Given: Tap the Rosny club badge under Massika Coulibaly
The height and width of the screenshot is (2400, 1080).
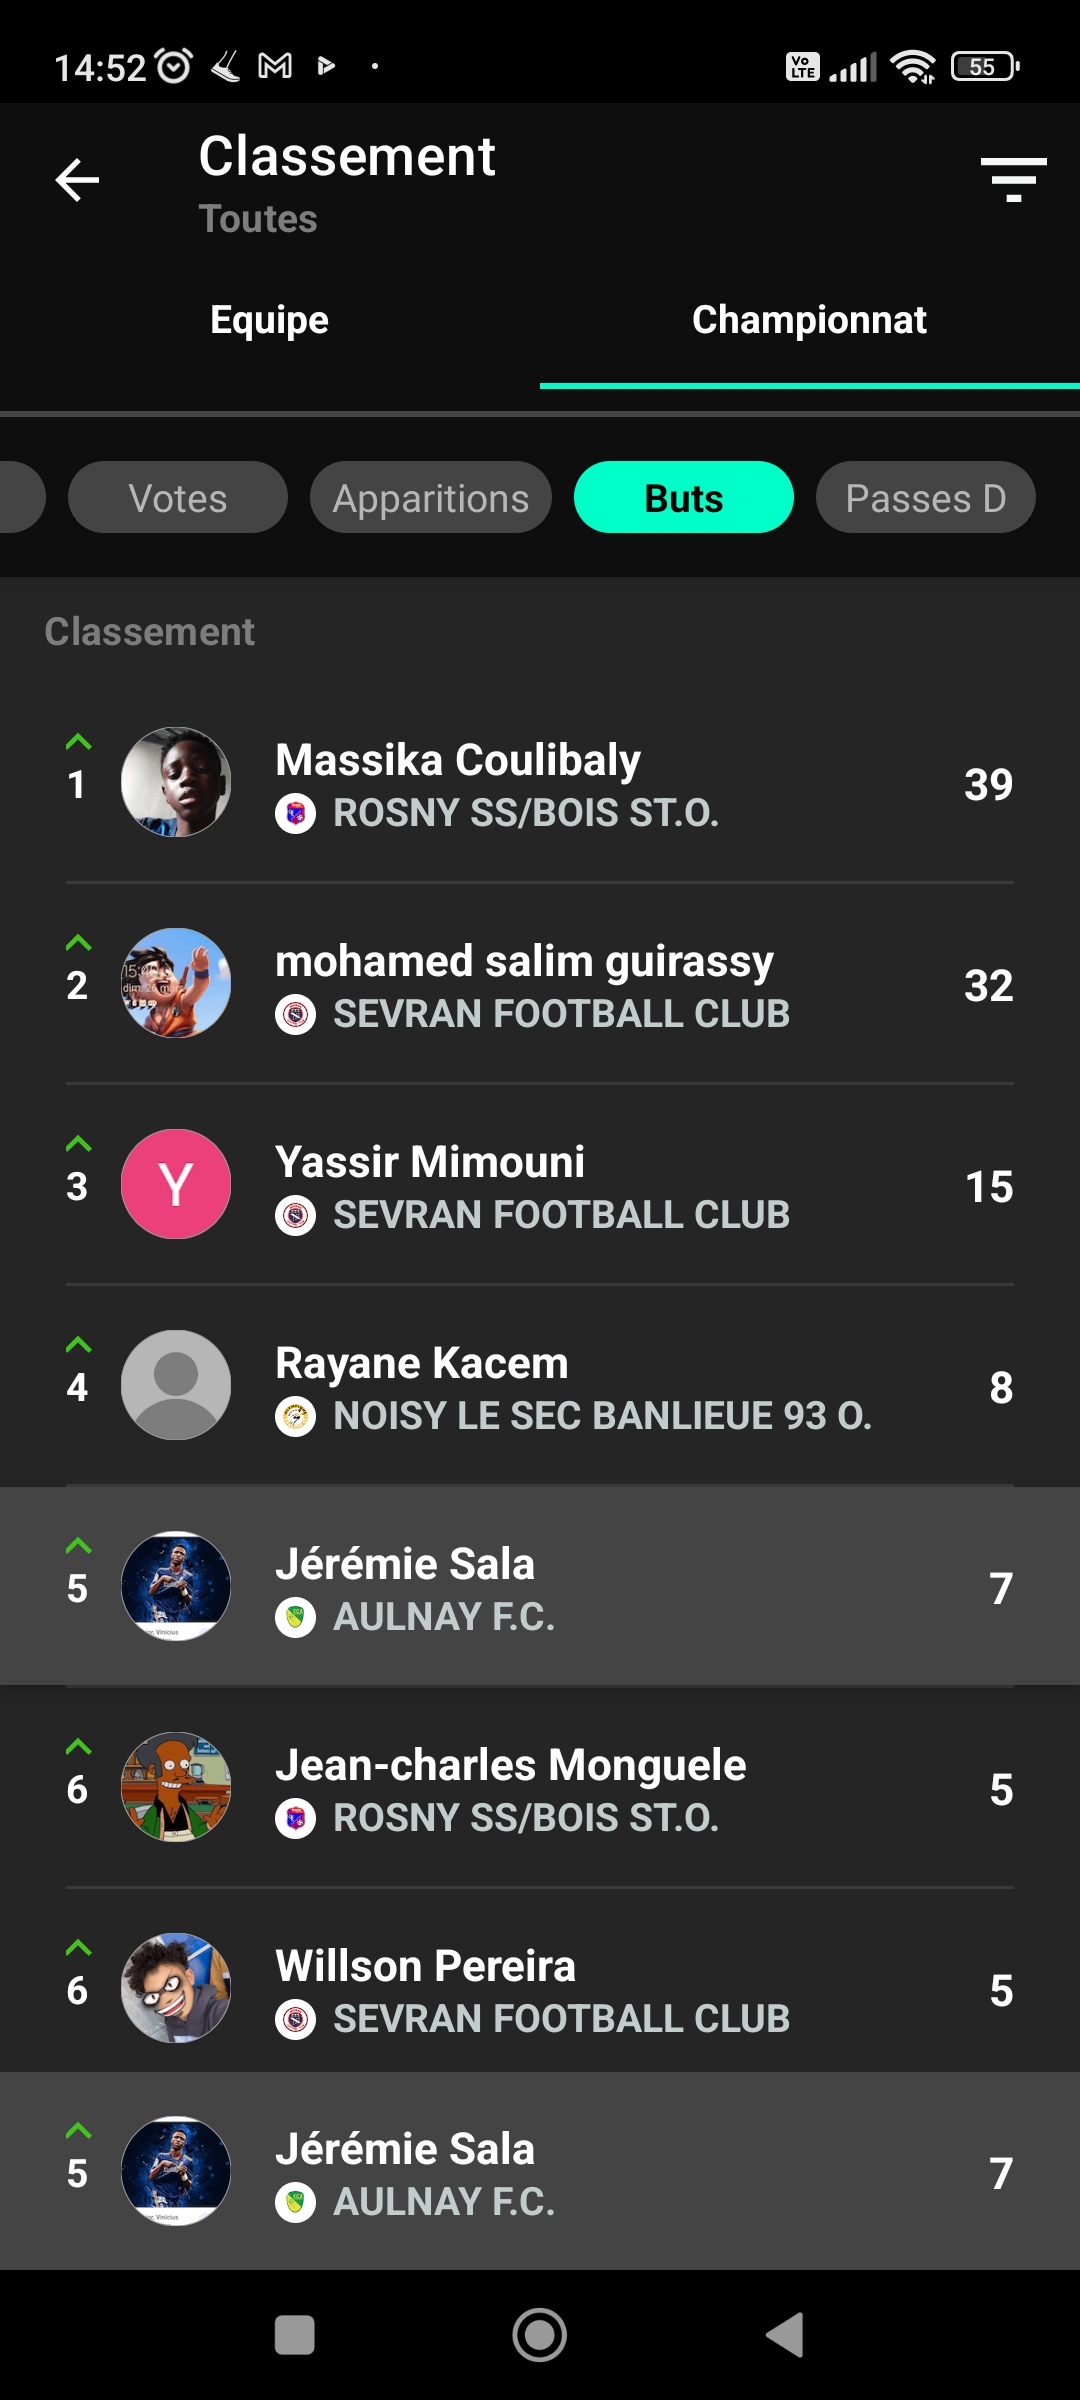Looking at the screenshot, I should [295, 814].
